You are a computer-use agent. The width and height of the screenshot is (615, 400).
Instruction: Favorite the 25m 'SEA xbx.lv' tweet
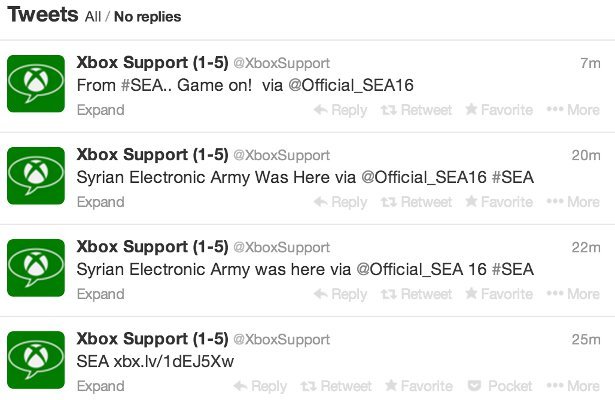pyautogui.click(x=419, y=386)
